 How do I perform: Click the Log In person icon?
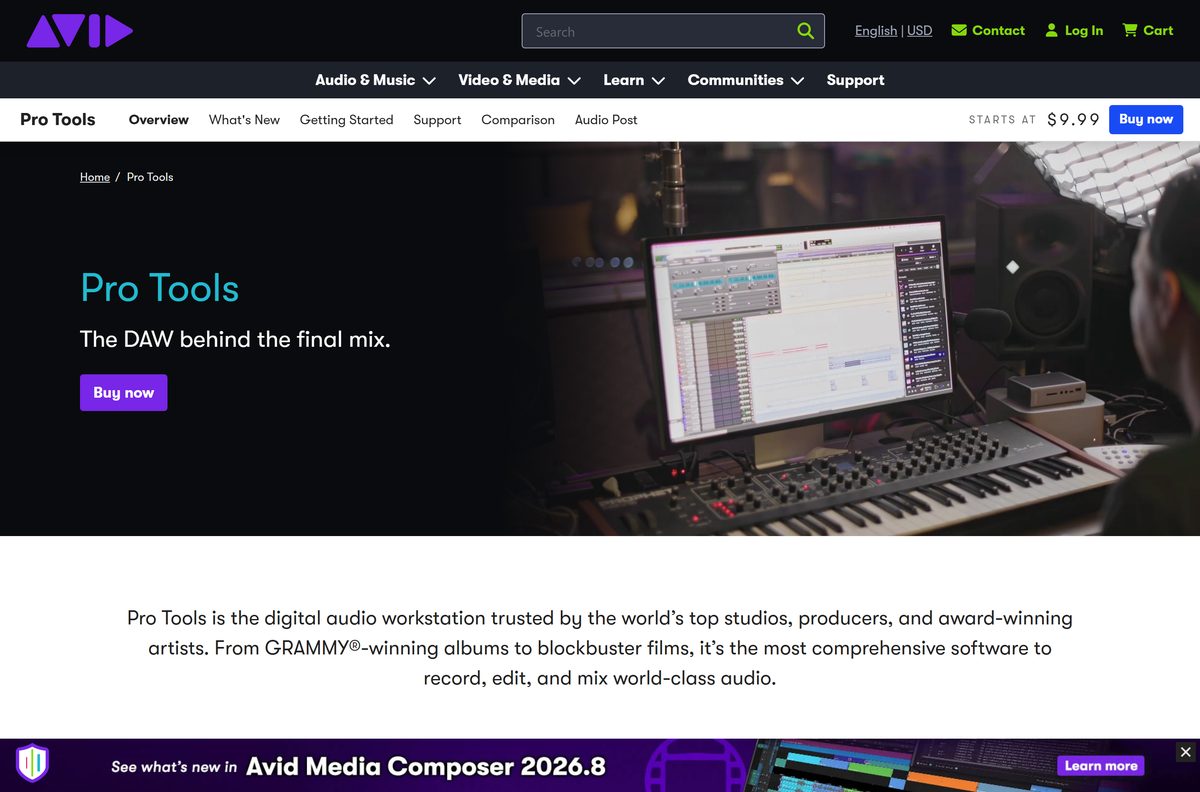coord(1051,31)
